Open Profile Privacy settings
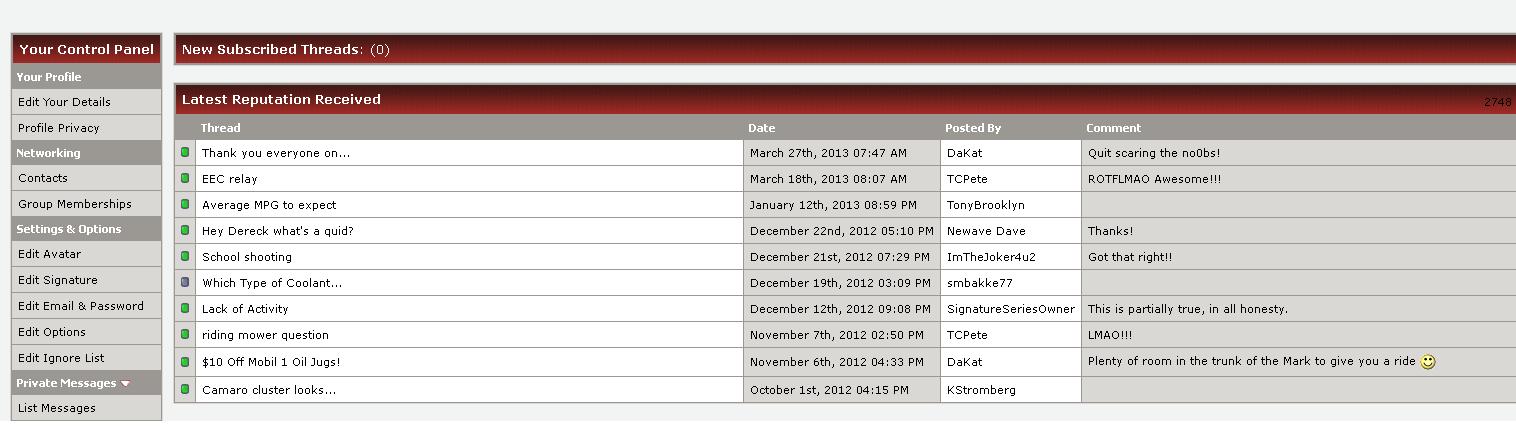1516x426 pixels. pyautogui.click(x=59, y=128)
